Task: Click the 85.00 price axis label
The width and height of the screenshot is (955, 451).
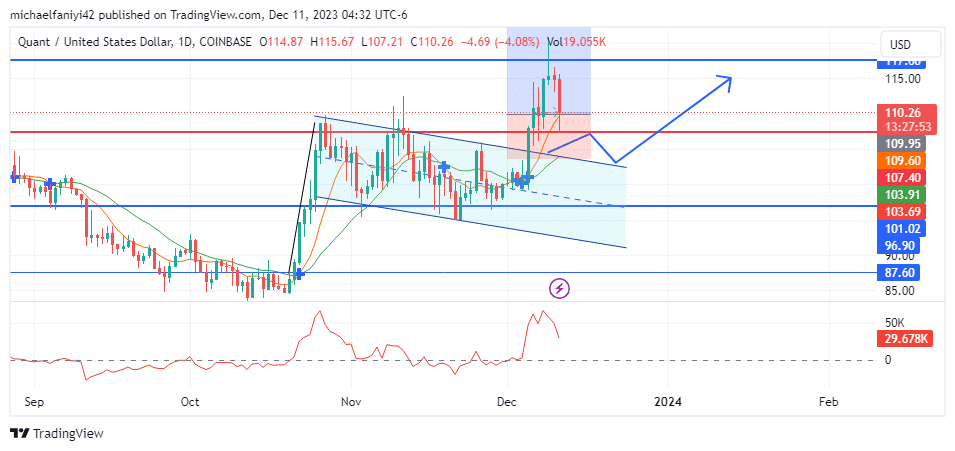Action: coord(900,291)
